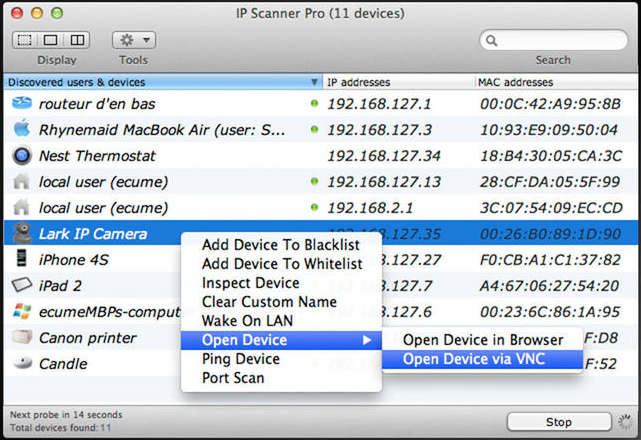Click the router icon for routeur d'en bas

(22, 103)
